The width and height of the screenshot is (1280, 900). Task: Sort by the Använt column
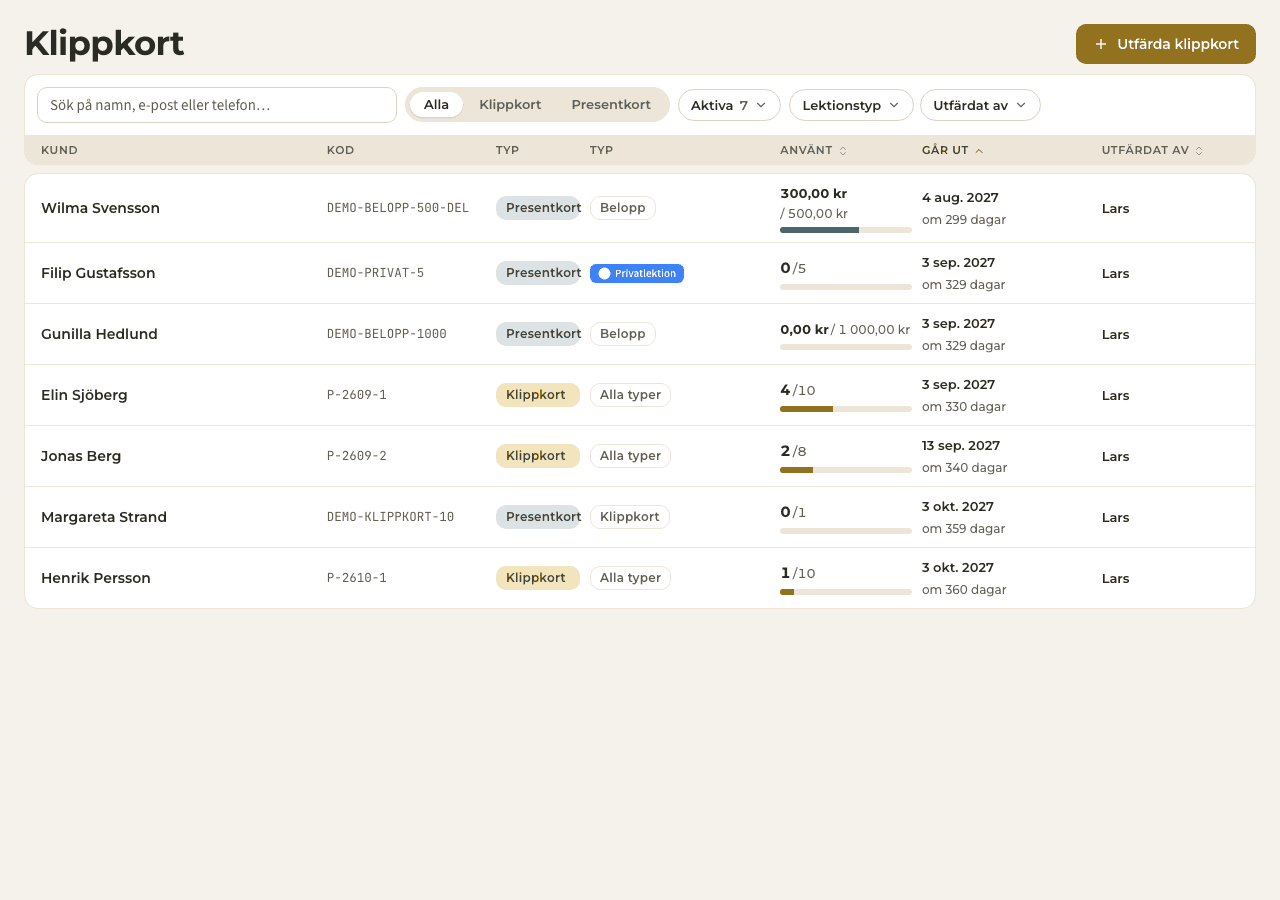point(814,150)
